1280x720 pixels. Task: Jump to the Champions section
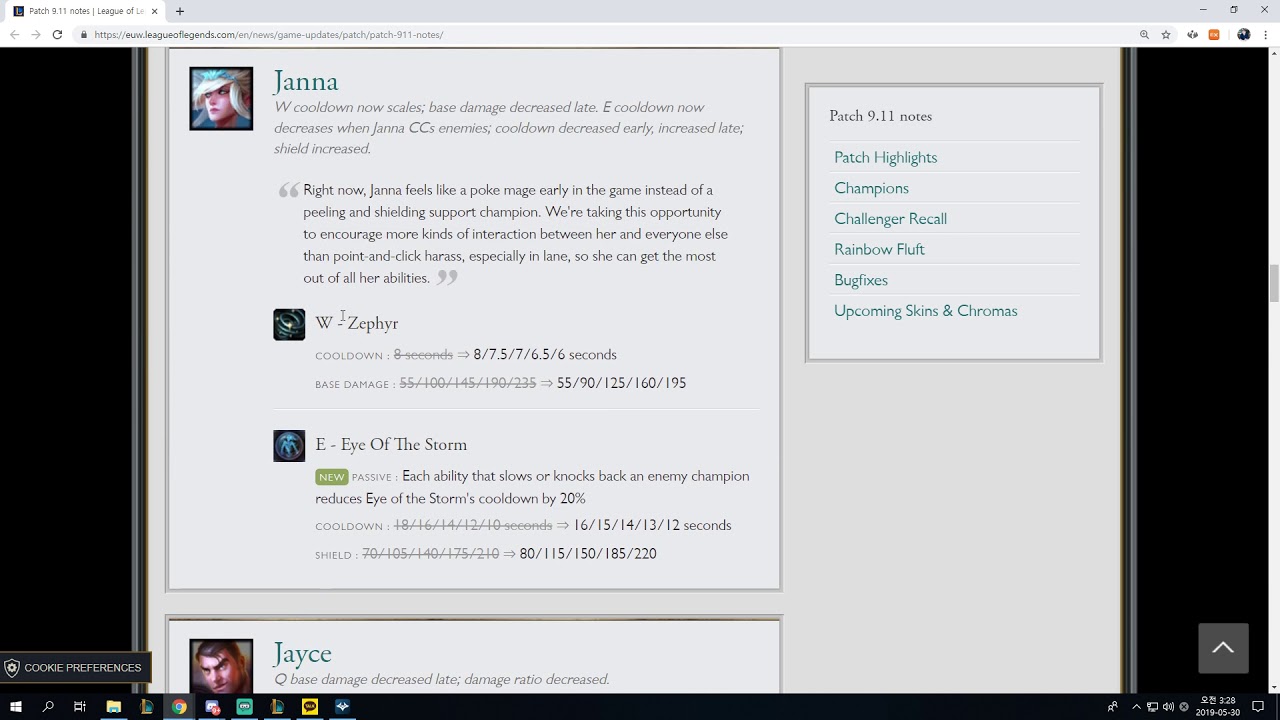pyautogui.click(x=871, y=188)
